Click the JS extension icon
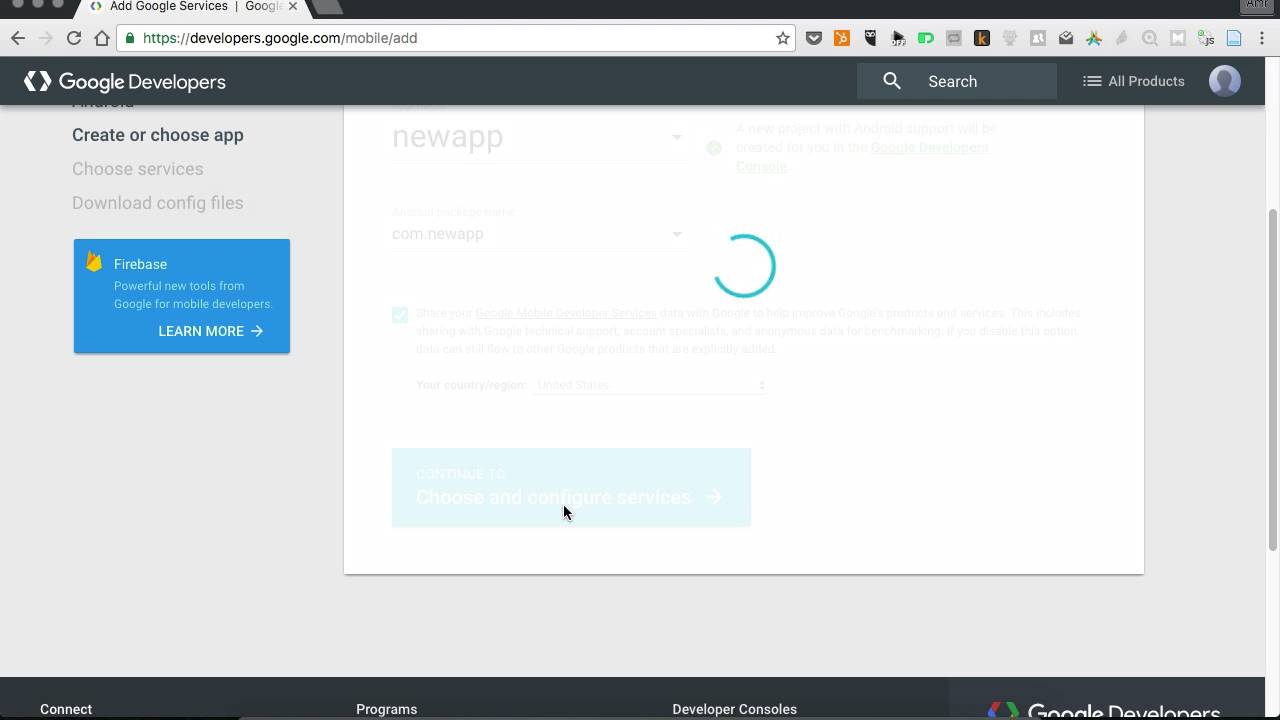Screen dimensions: 1280x720 [1206, 38]
